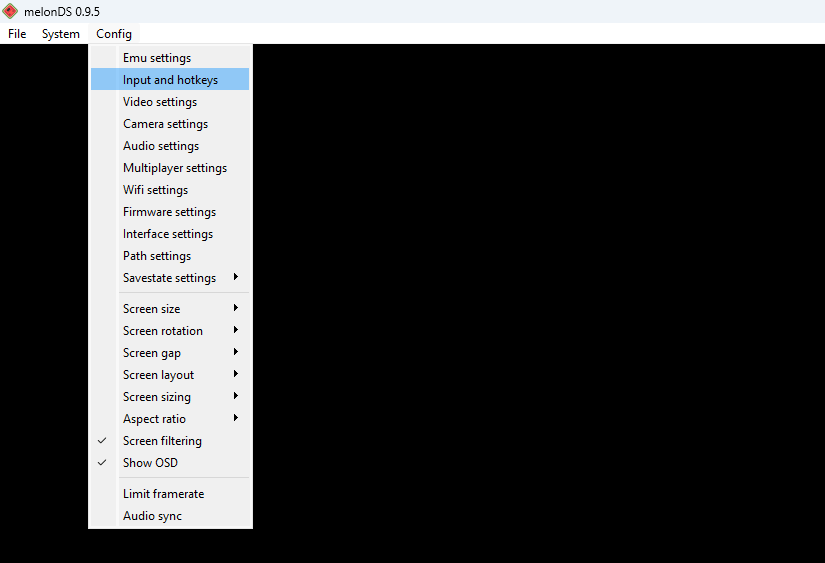The width and height of the screenshot is (825, 563).
Task: Open Emu settings
Action: [x=157, y=58]
